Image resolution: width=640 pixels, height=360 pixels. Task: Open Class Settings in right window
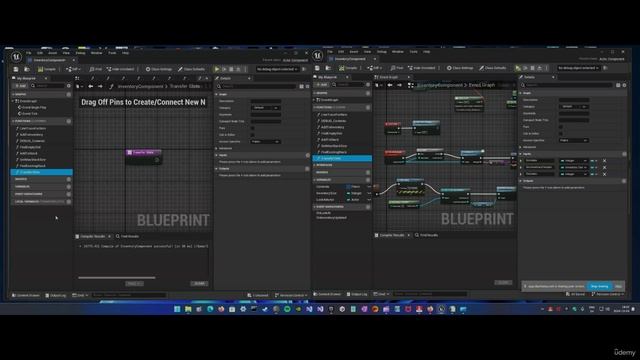(x=460, y=68)
